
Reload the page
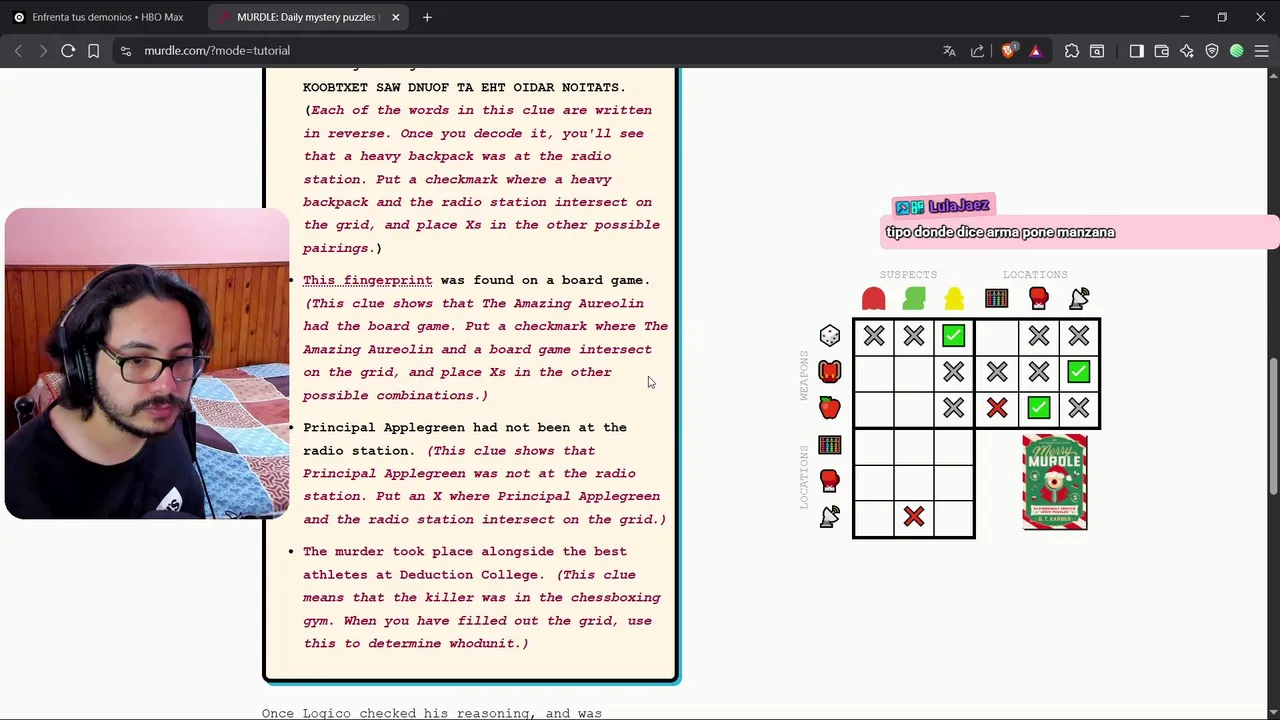point(68,51)
